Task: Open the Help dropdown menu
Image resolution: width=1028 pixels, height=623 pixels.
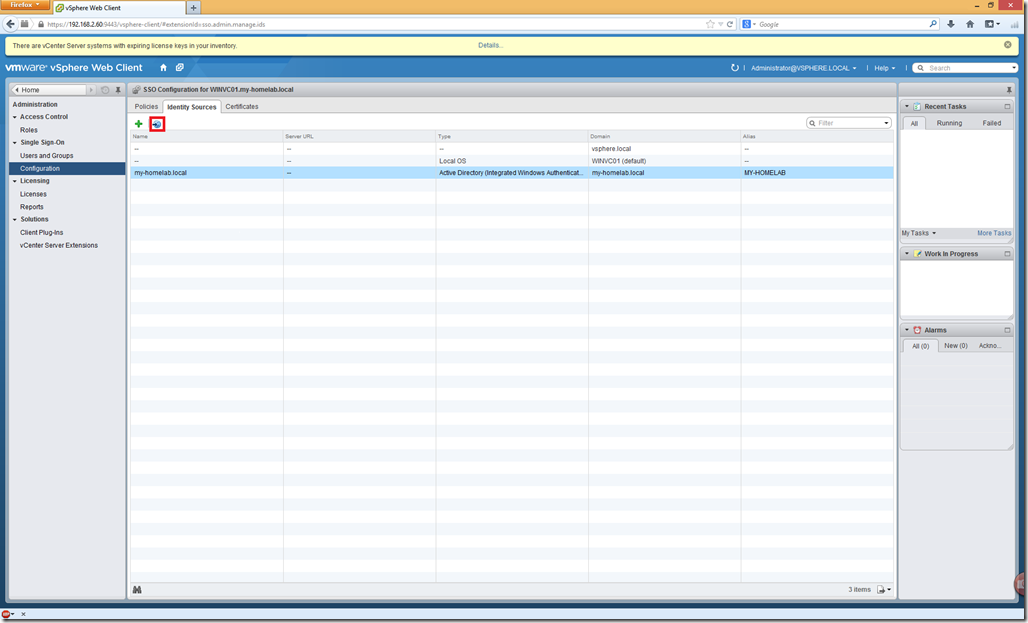Action: pyautogui.click(x=884, y=68)
